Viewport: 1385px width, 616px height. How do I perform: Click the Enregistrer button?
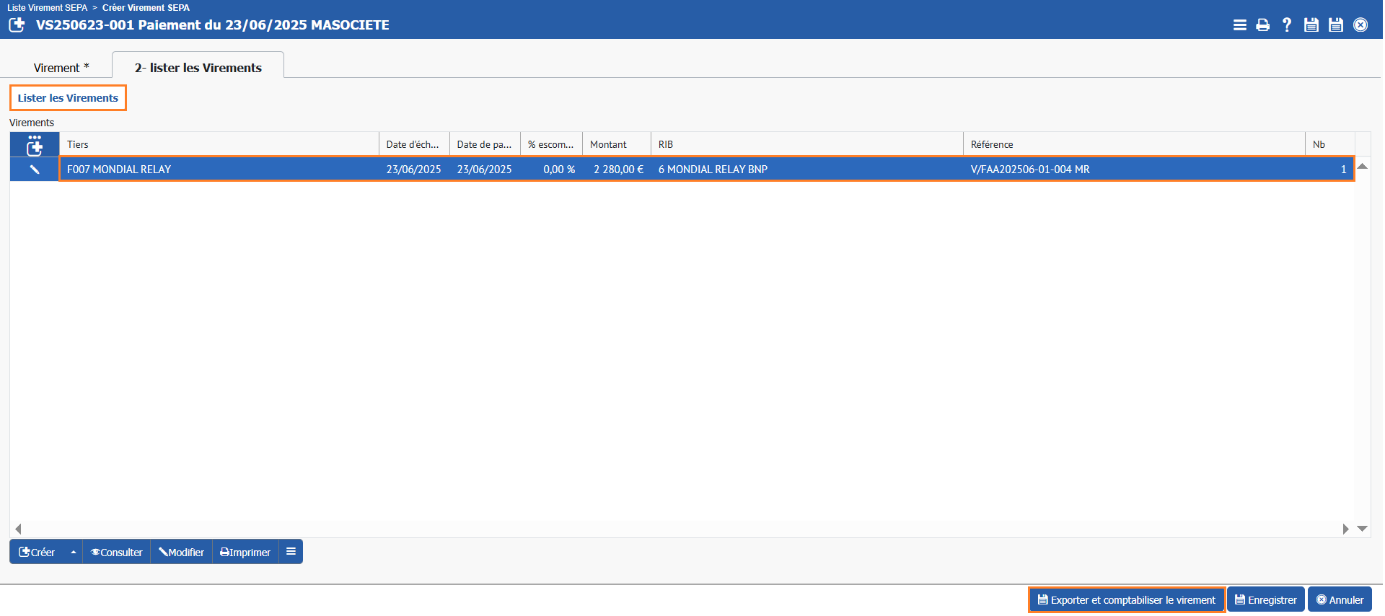[1265, 600]
